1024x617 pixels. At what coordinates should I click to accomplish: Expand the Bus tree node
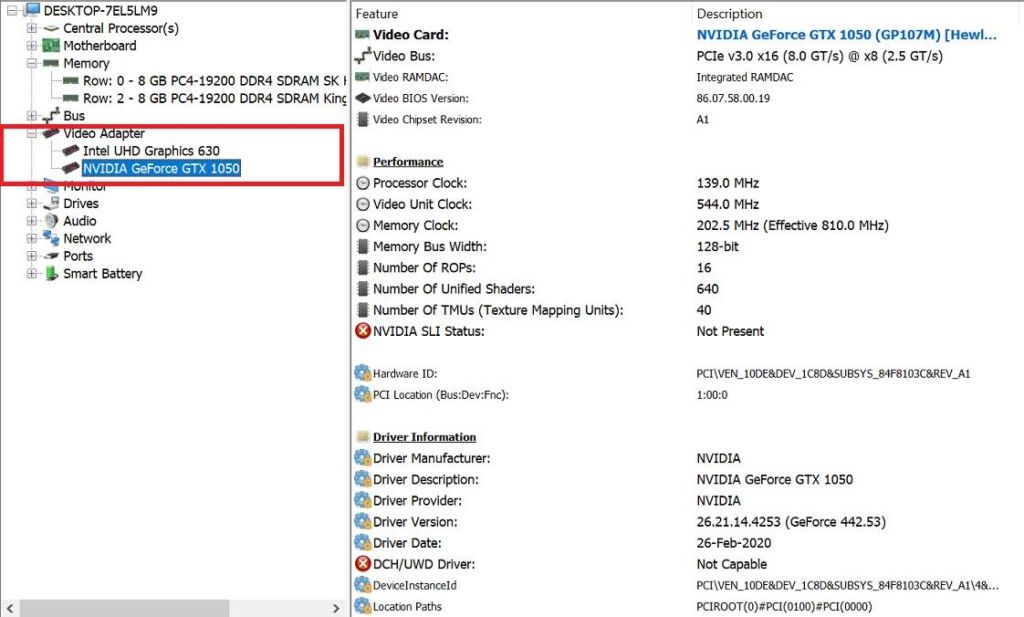(31, 116)
